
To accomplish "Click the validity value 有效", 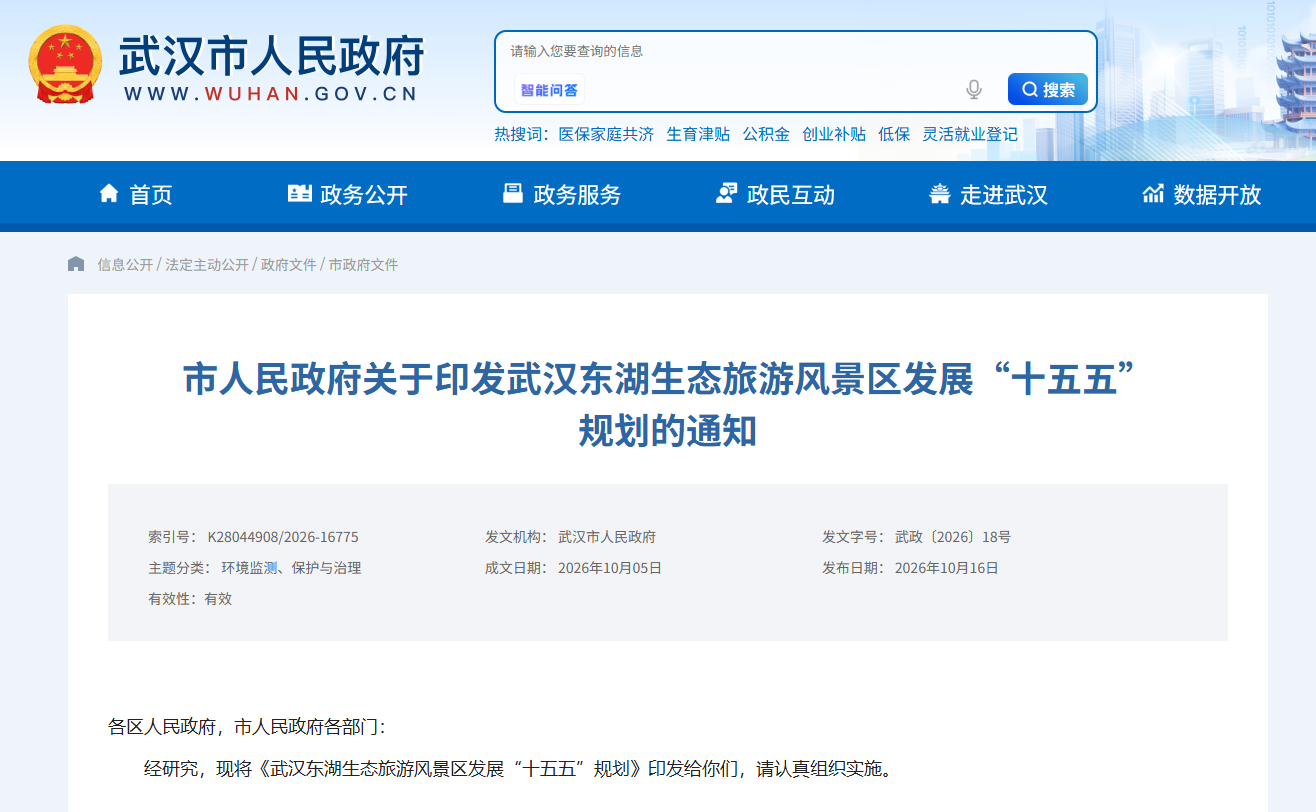I will pyautogui.click(x=218, y=599).
